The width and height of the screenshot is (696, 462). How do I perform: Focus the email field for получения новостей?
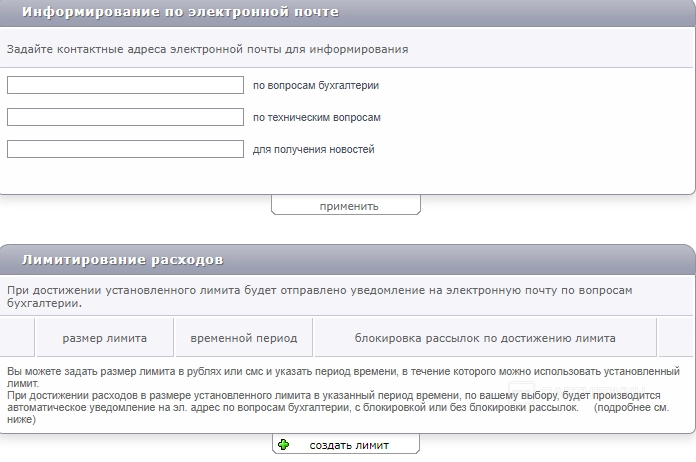coord(125,149)
